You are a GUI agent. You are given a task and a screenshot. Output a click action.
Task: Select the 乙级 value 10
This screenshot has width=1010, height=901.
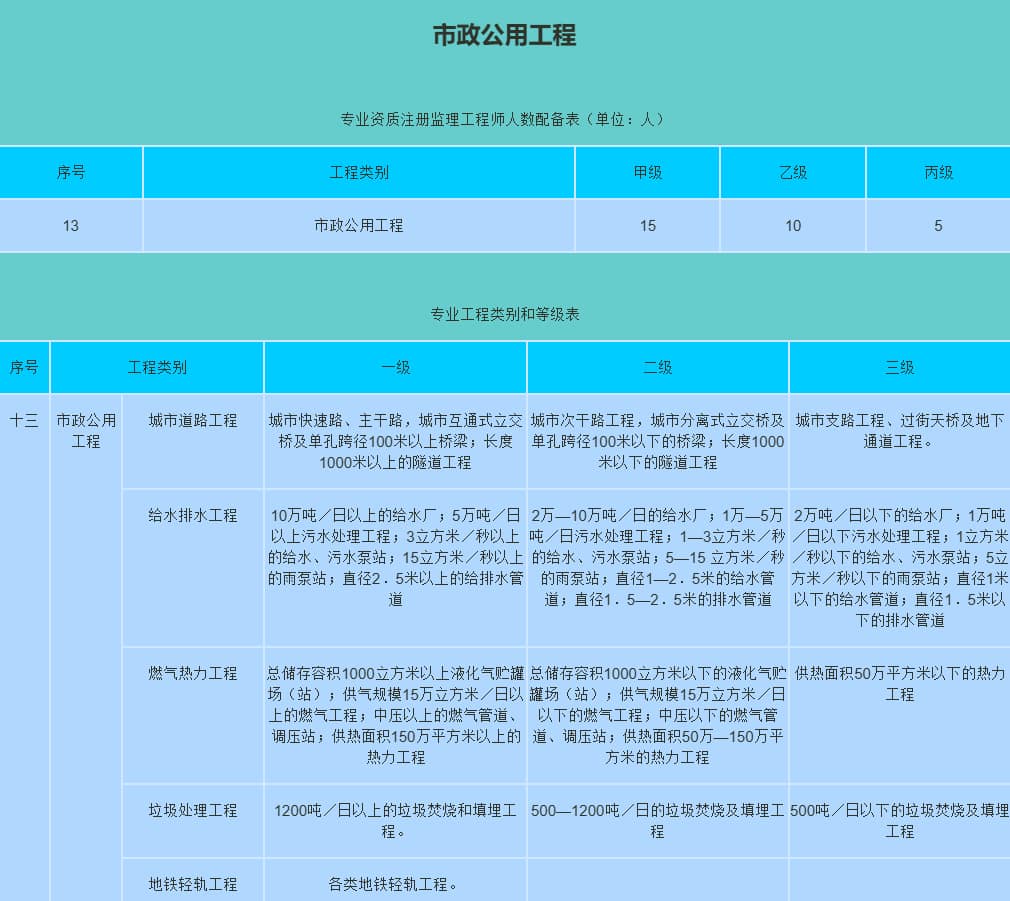click(x=793, y=225)
